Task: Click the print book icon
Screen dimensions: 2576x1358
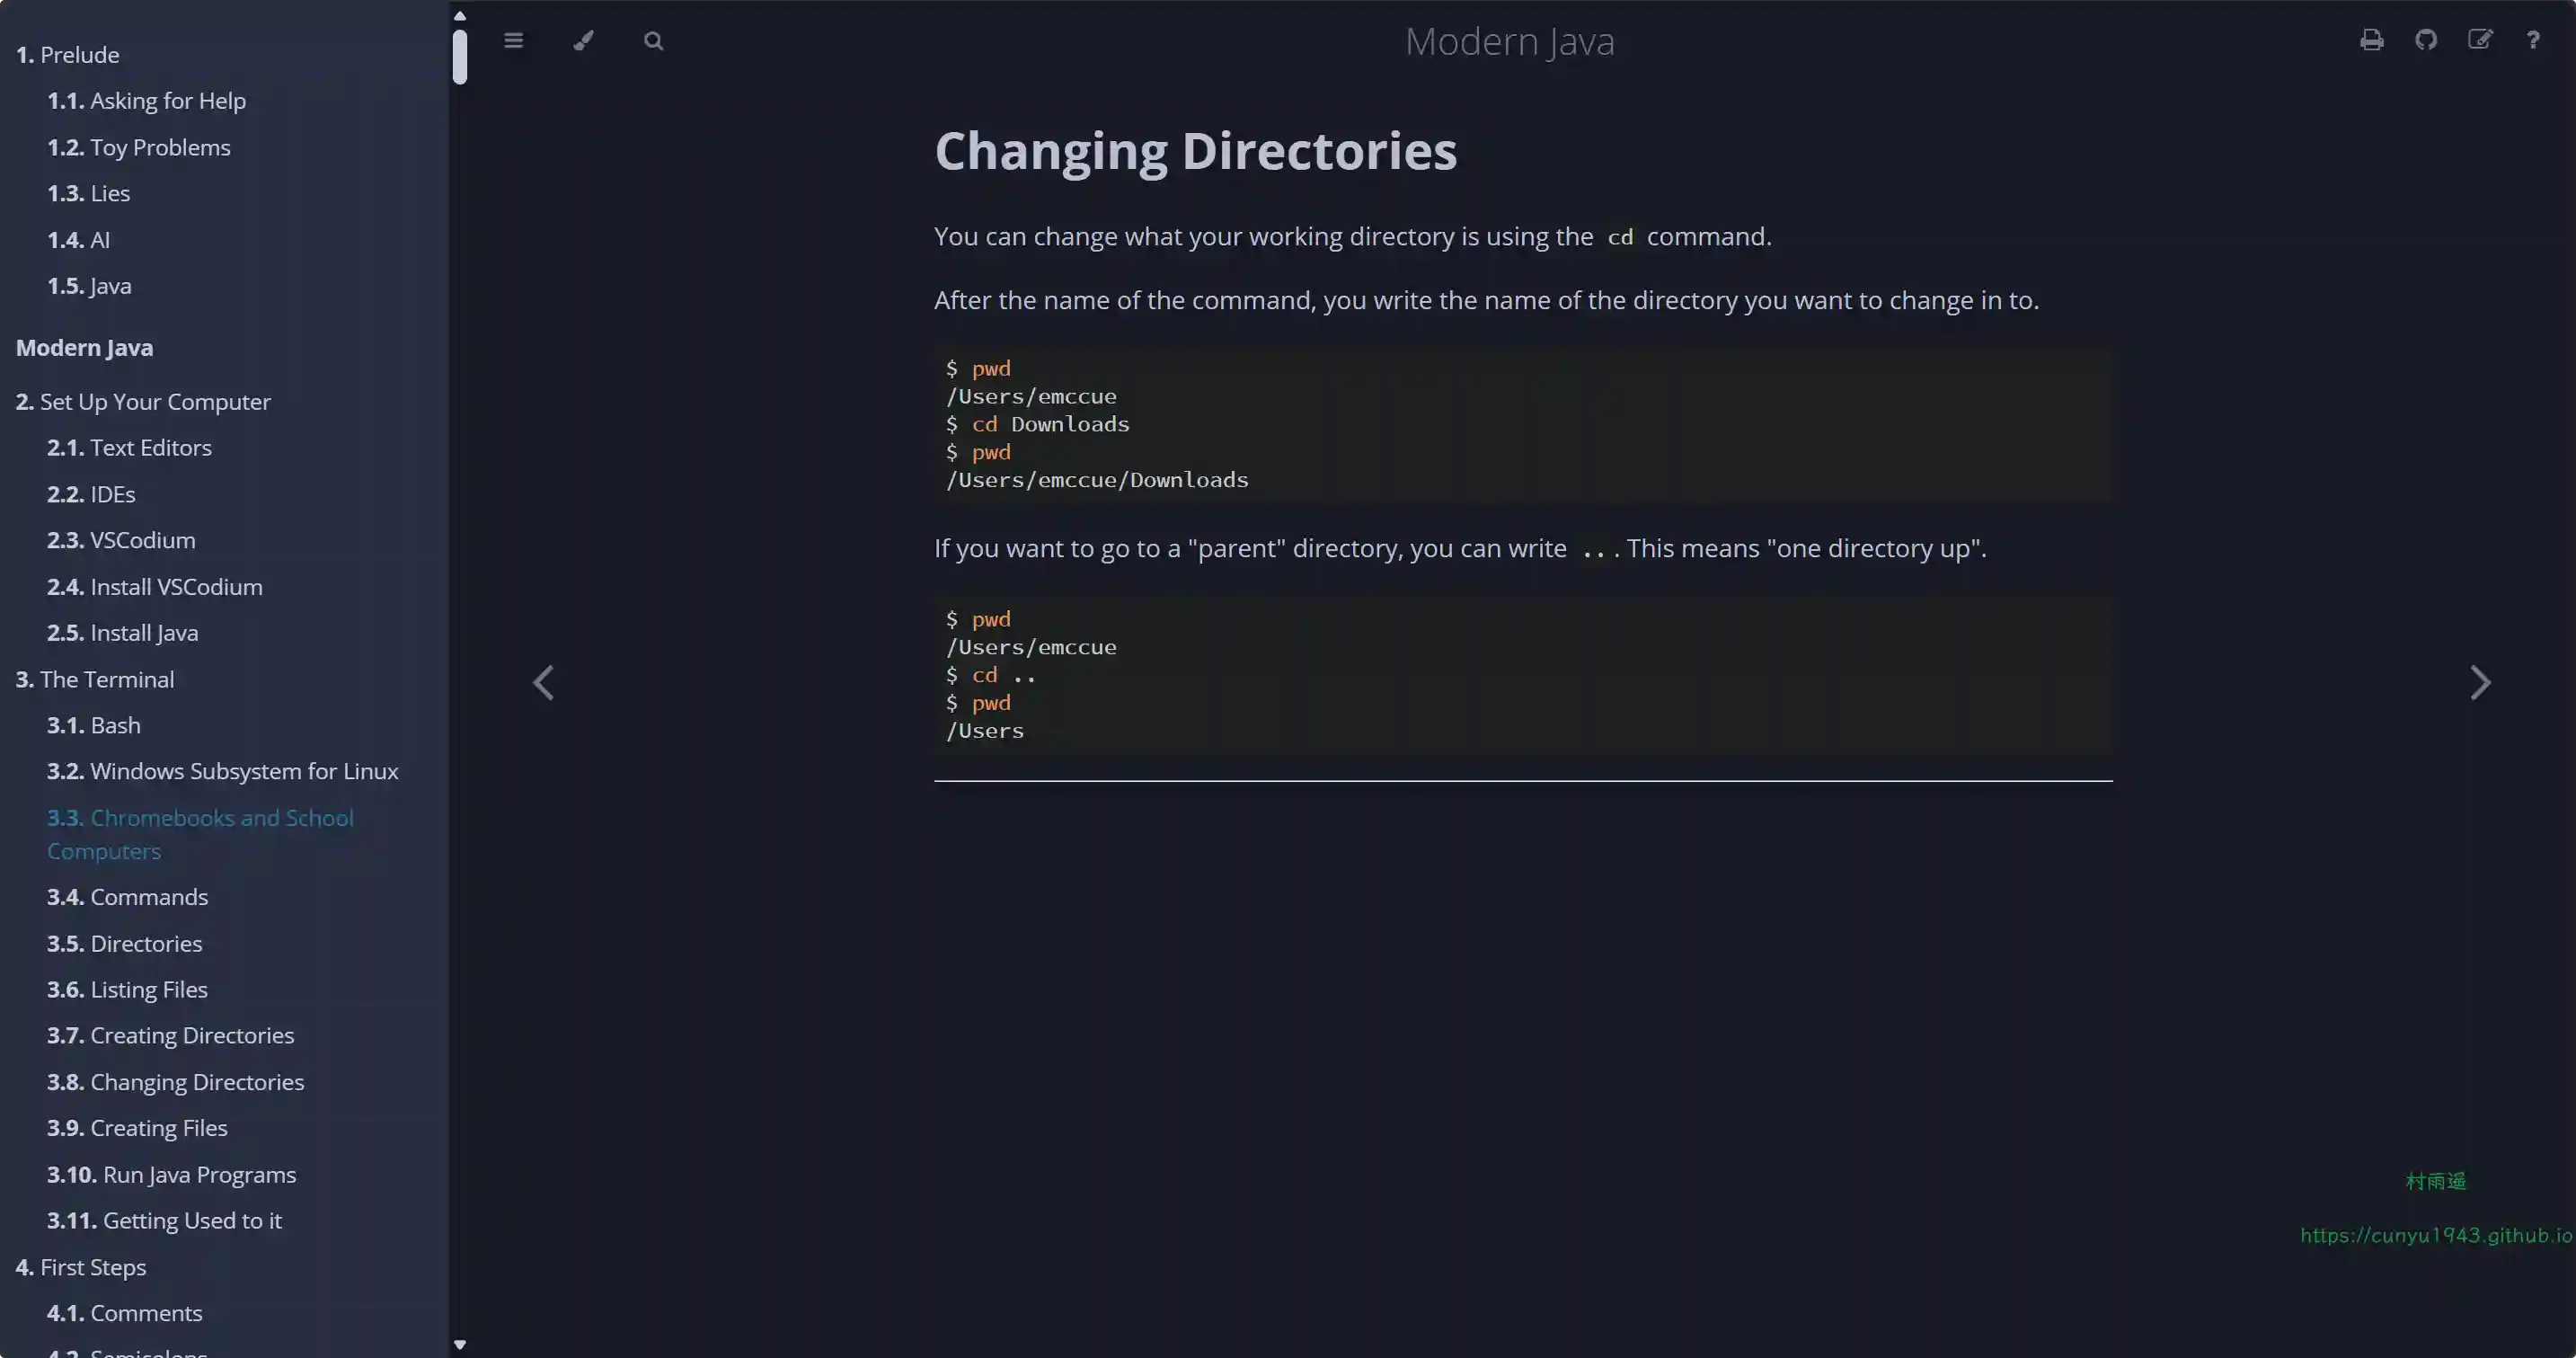Action: pos(2371,41)
